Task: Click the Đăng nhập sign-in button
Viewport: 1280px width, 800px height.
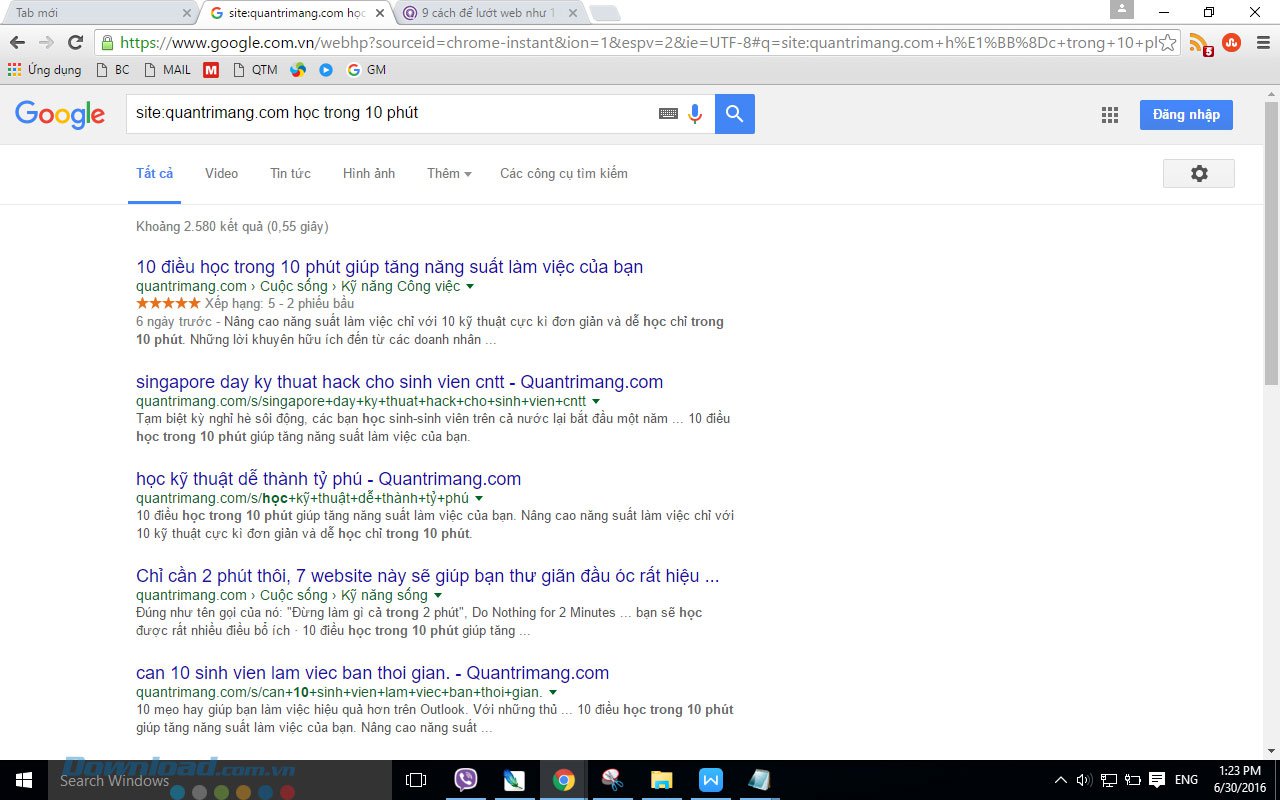Action: click(x=1186, y=114)
